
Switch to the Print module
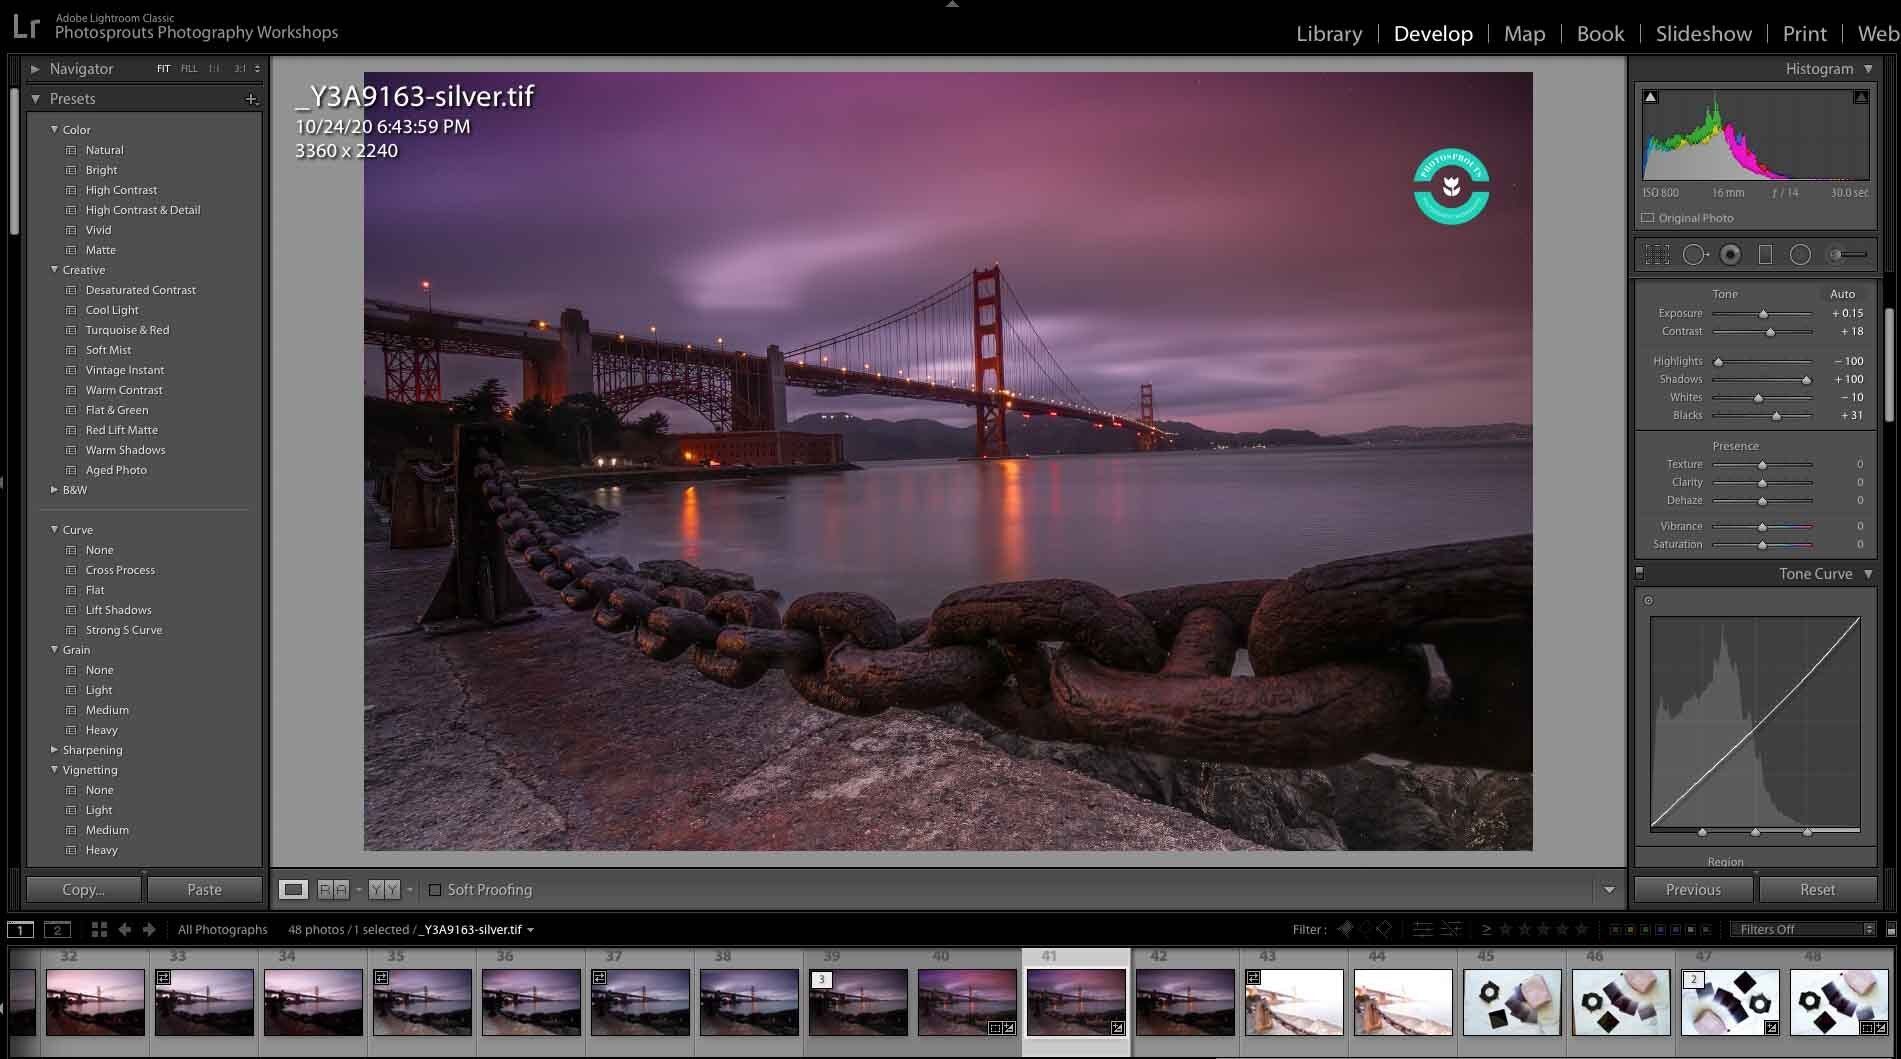(1804, 33)
